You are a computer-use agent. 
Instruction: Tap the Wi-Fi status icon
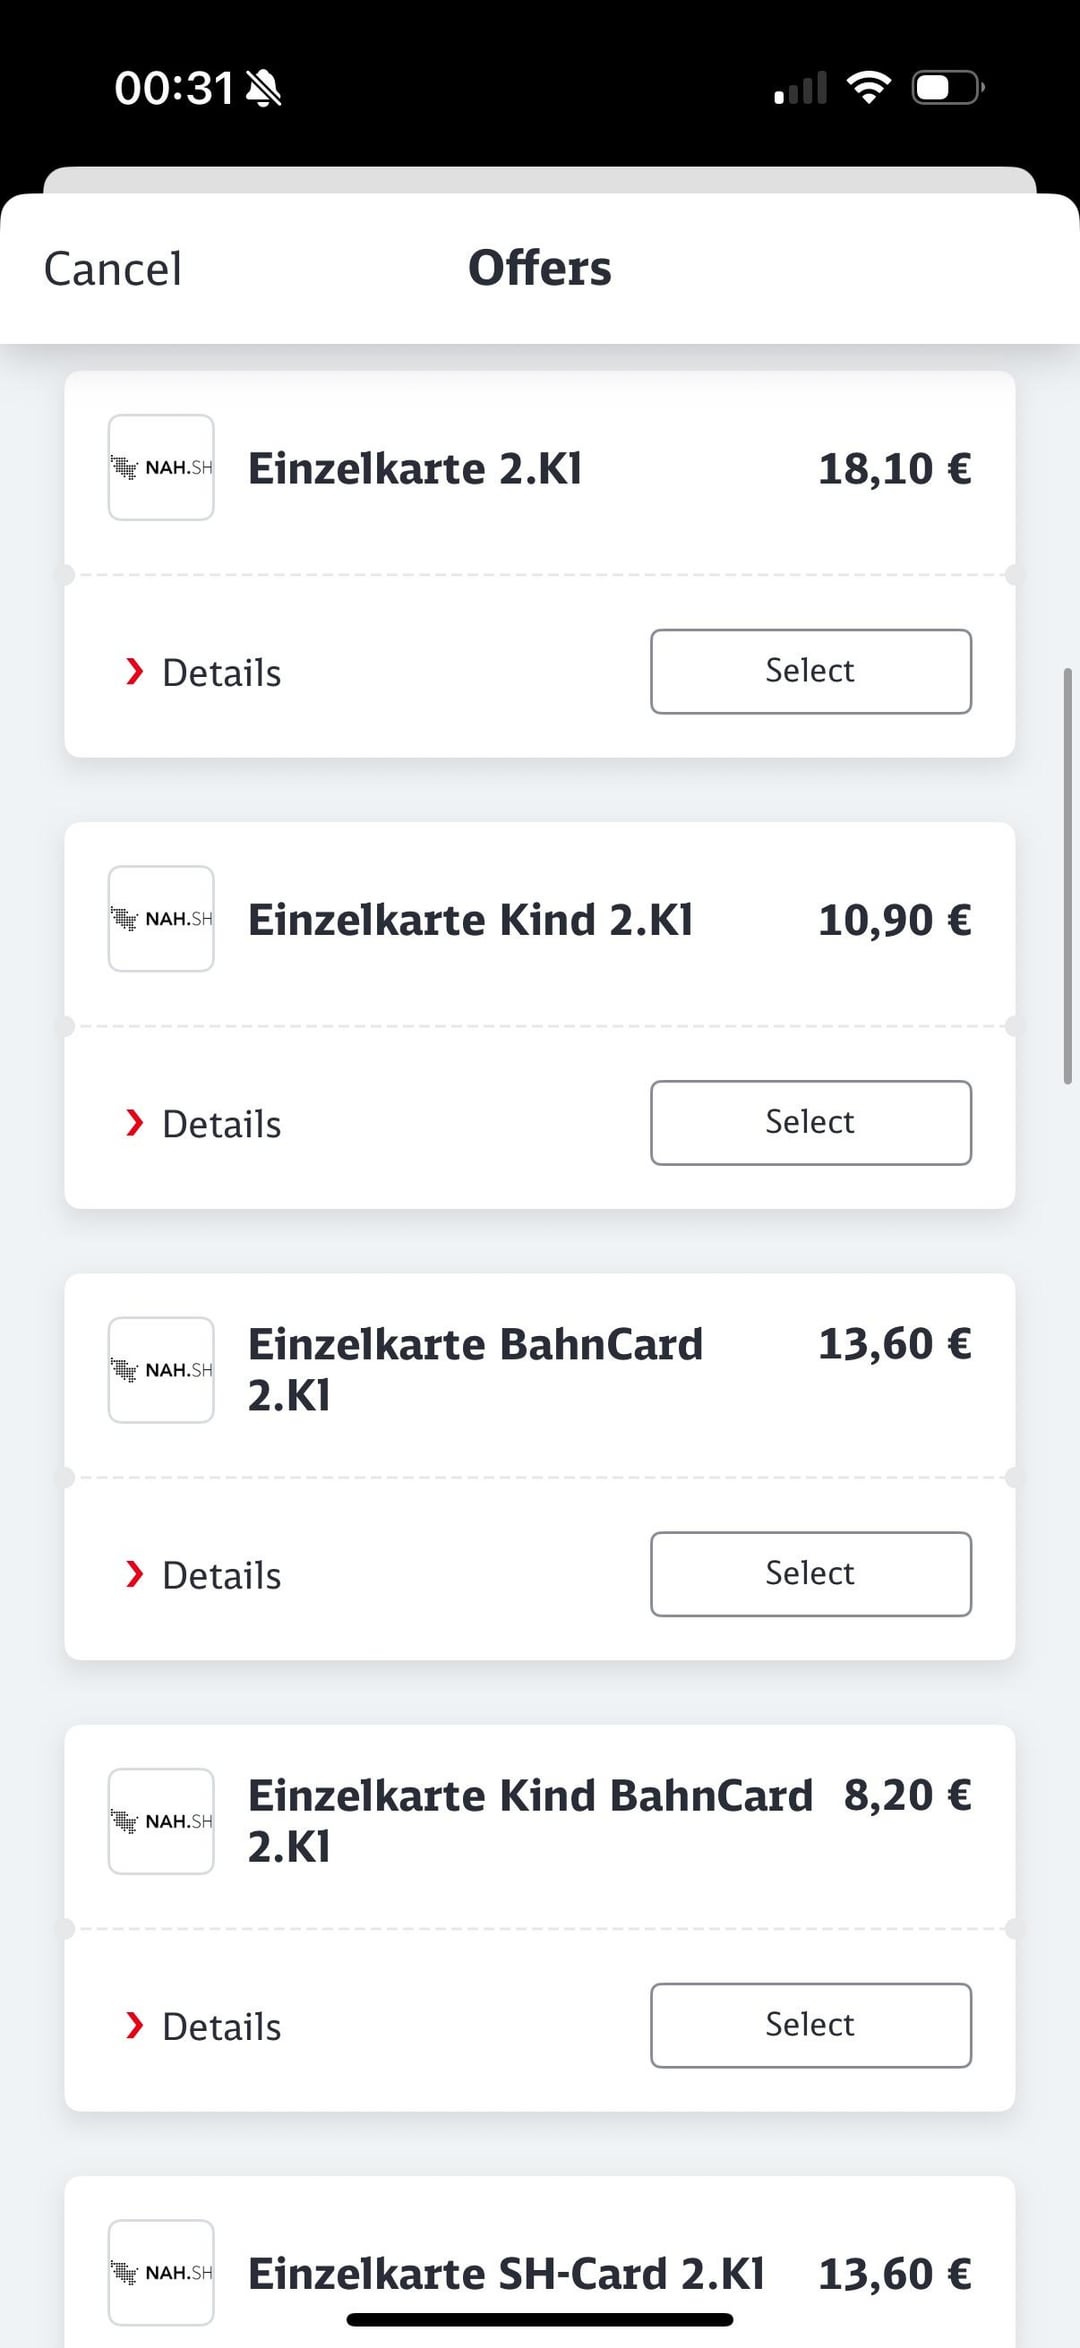point(869,88)
